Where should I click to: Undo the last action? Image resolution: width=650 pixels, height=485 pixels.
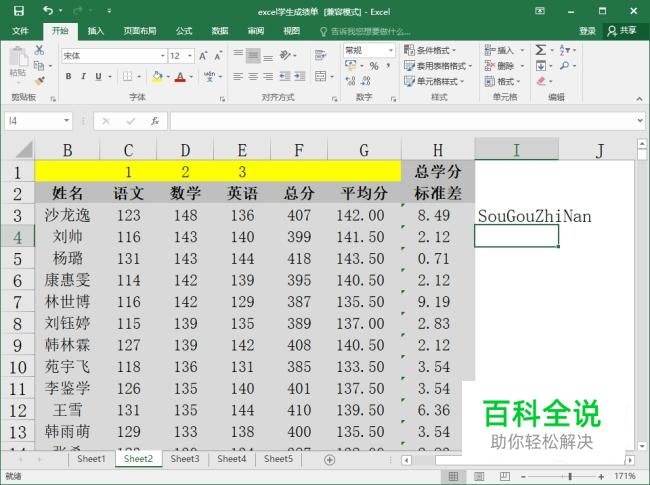click(48, 11)
